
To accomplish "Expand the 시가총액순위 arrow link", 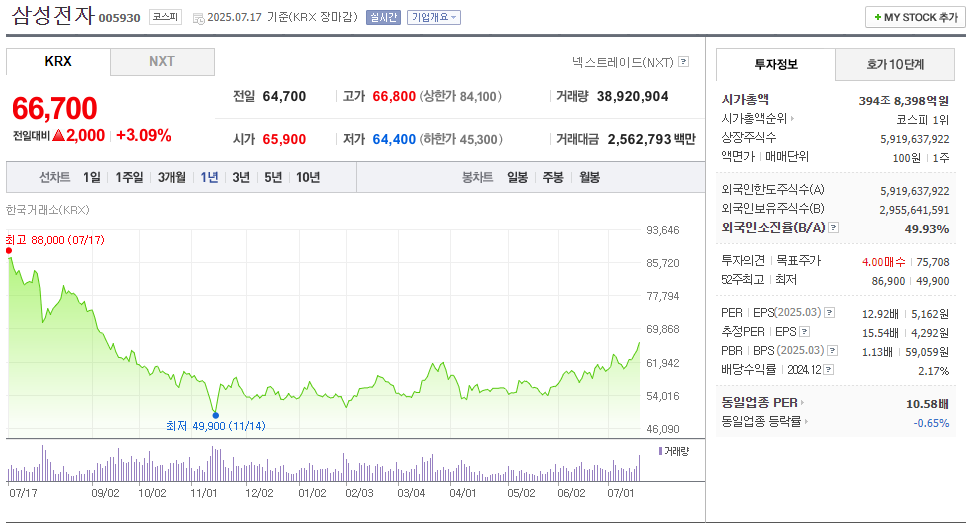I will point(792,118).
